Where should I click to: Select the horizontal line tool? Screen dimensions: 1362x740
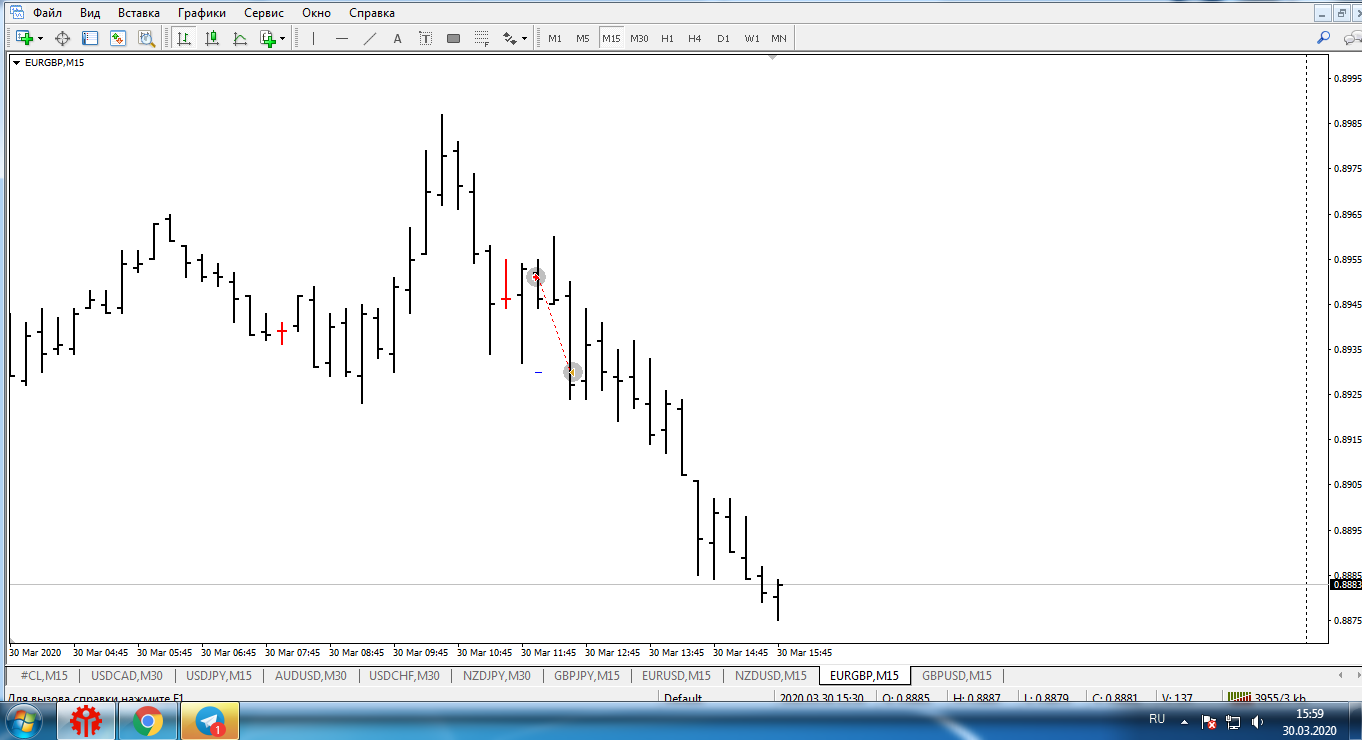coord(342,38)
